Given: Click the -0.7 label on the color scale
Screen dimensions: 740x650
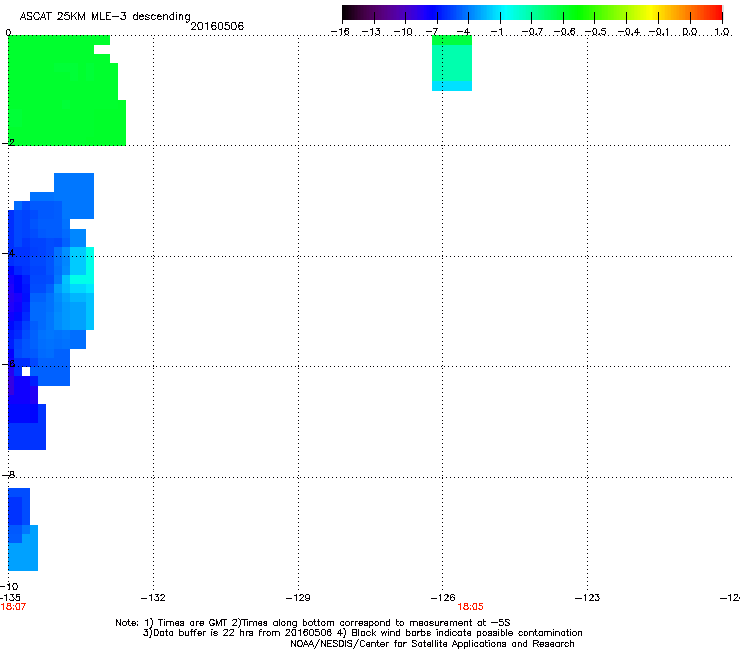Looking at the screenshot, I should (x=532, y=32).
